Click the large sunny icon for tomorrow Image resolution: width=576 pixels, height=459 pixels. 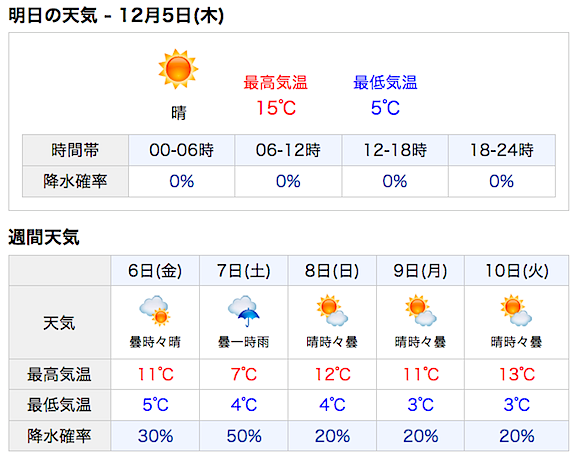tap(178, 69)
